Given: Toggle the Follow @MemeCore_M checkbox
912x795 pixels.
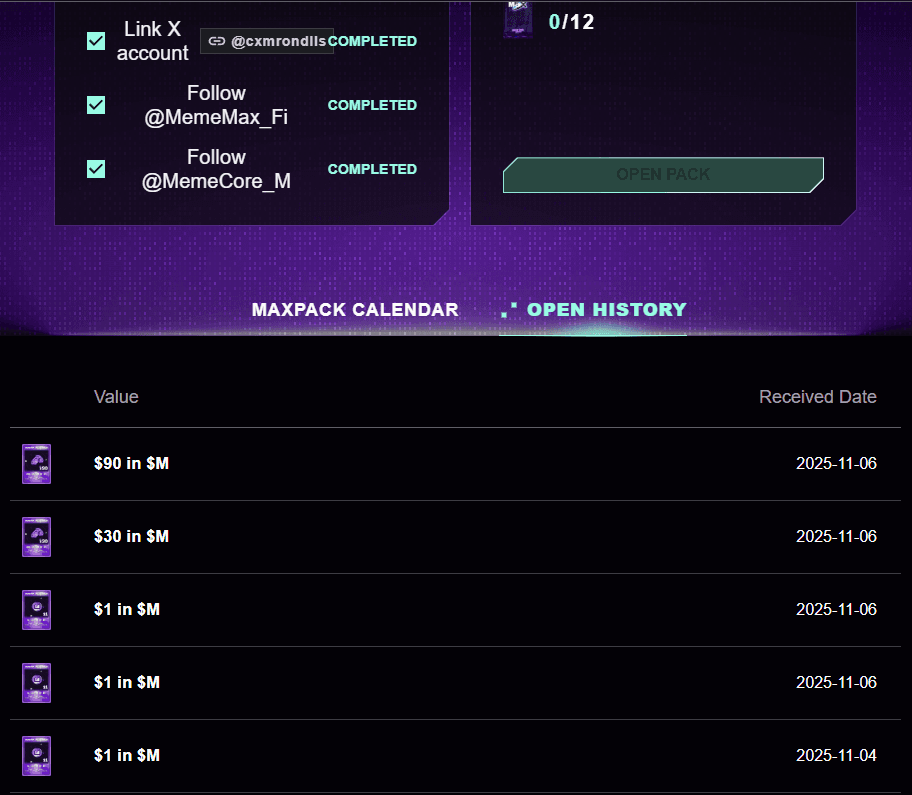Looking at the screenshot, I should (96, 169).
